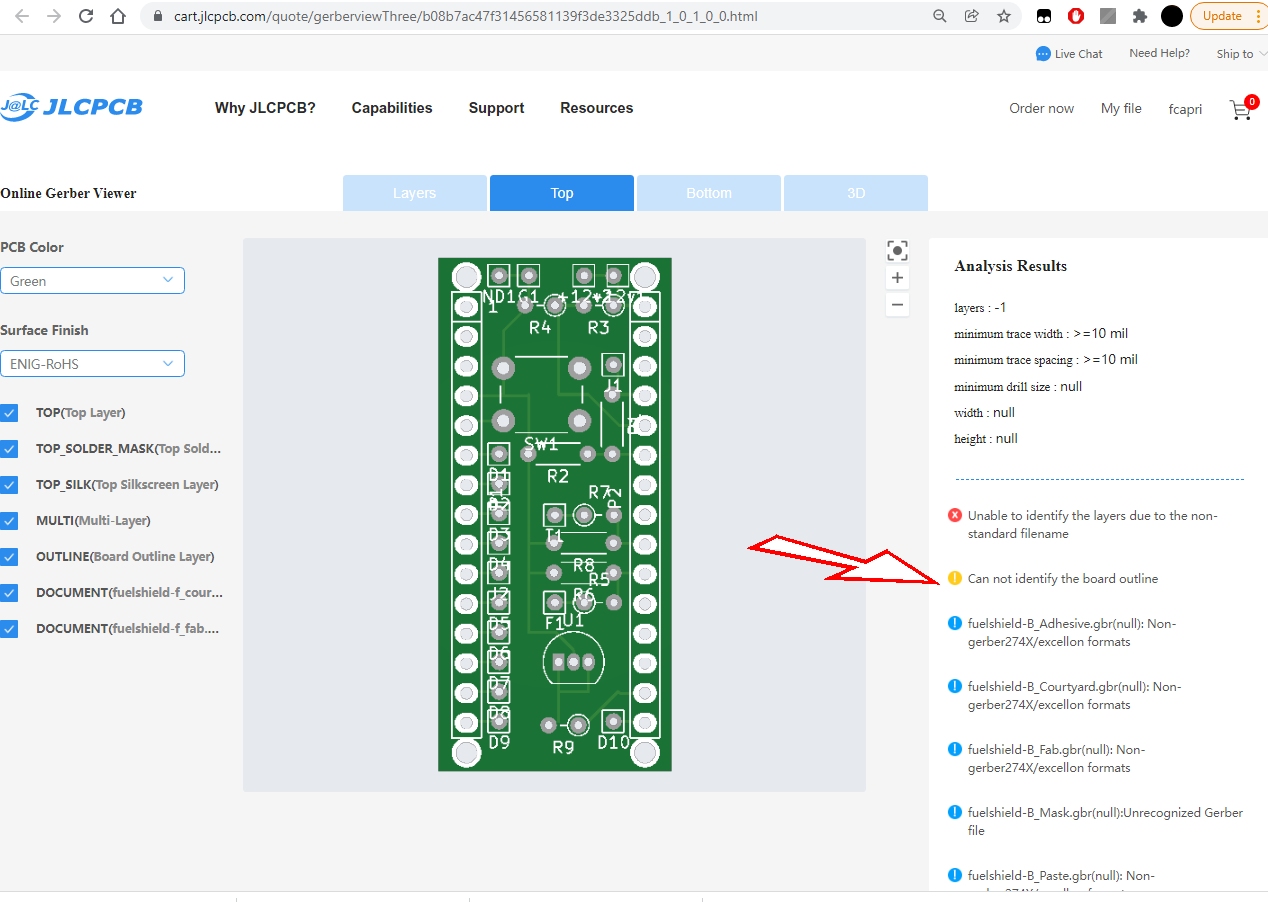Open PCB Color dropdown showing Green

pos(92,281)
